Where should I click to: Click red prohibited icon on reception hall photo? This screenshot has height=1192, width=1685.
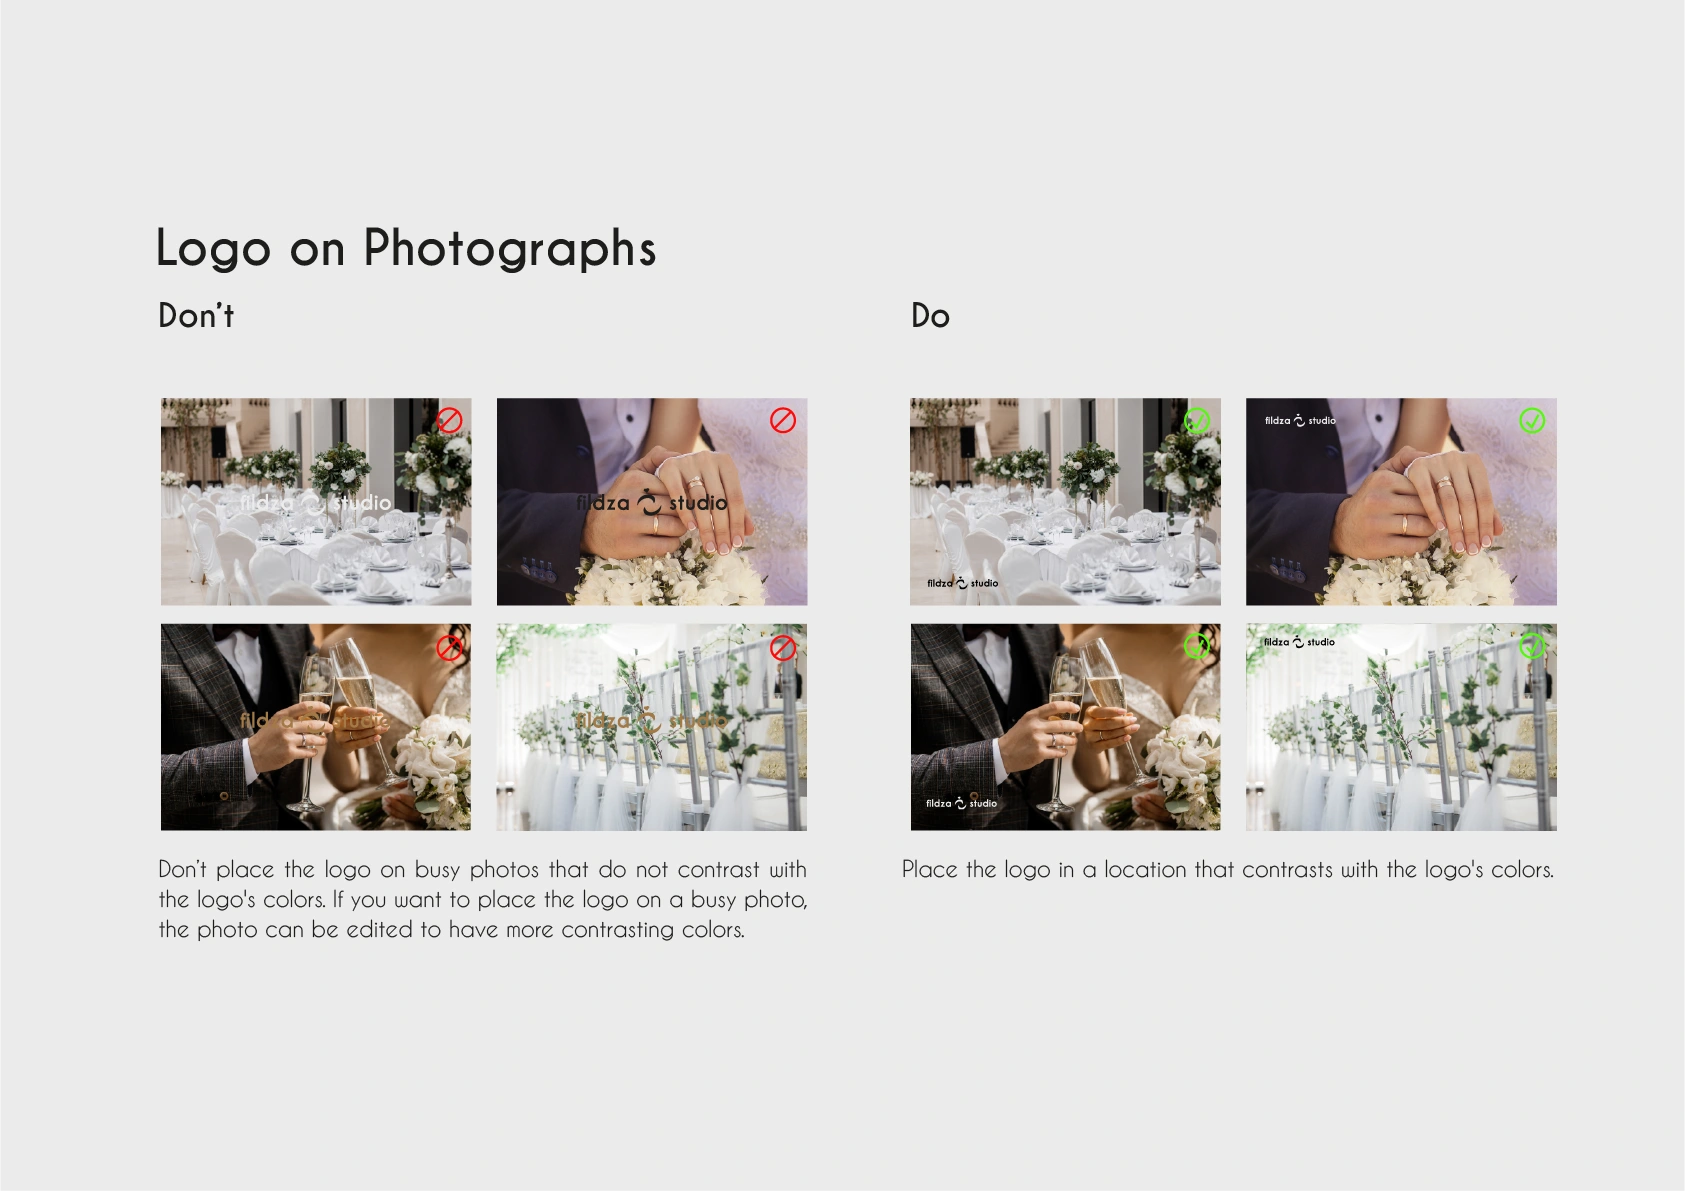pyautogui.click(x=450, y=421)
